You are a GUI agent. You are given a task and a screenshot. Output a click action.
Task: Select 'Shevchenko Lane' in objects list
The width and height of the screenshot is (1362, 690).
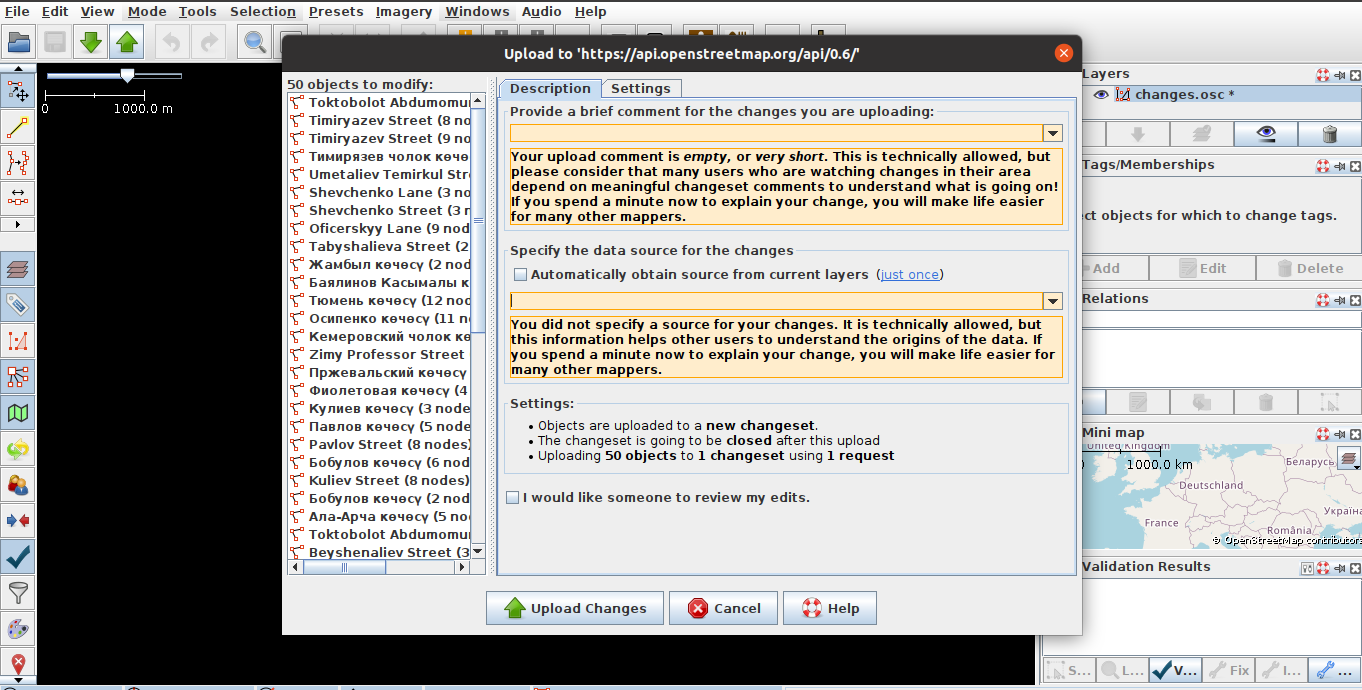[x=378, y=192]
